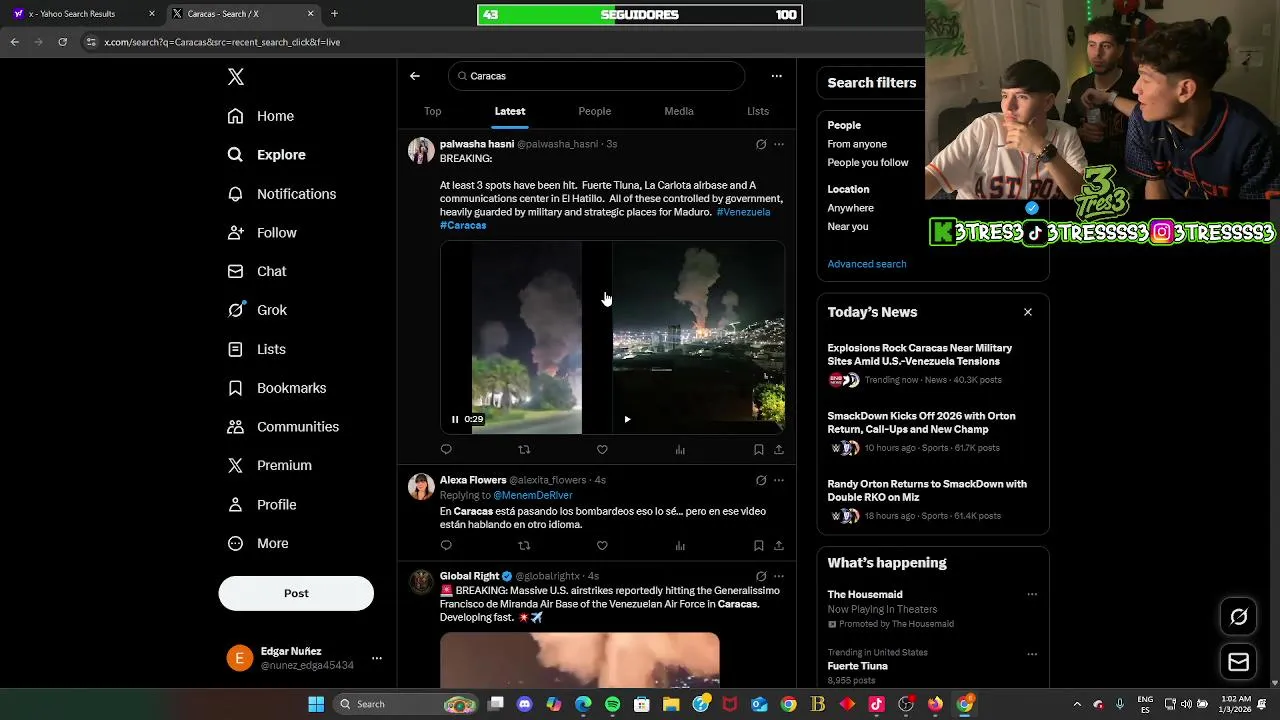Reply to palwasha hasni post

[446, 450]
